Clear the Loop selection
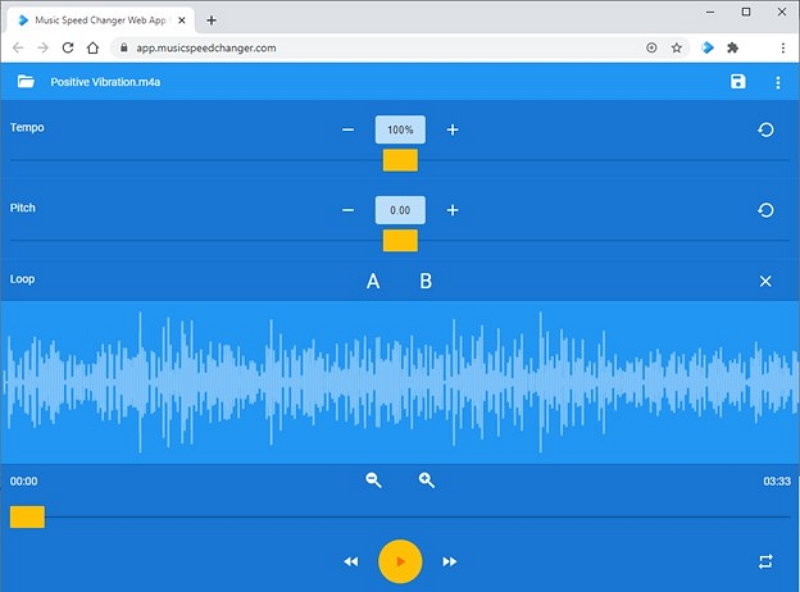The width and height of the screenshot is (800, 592). (x=766, y=281)
